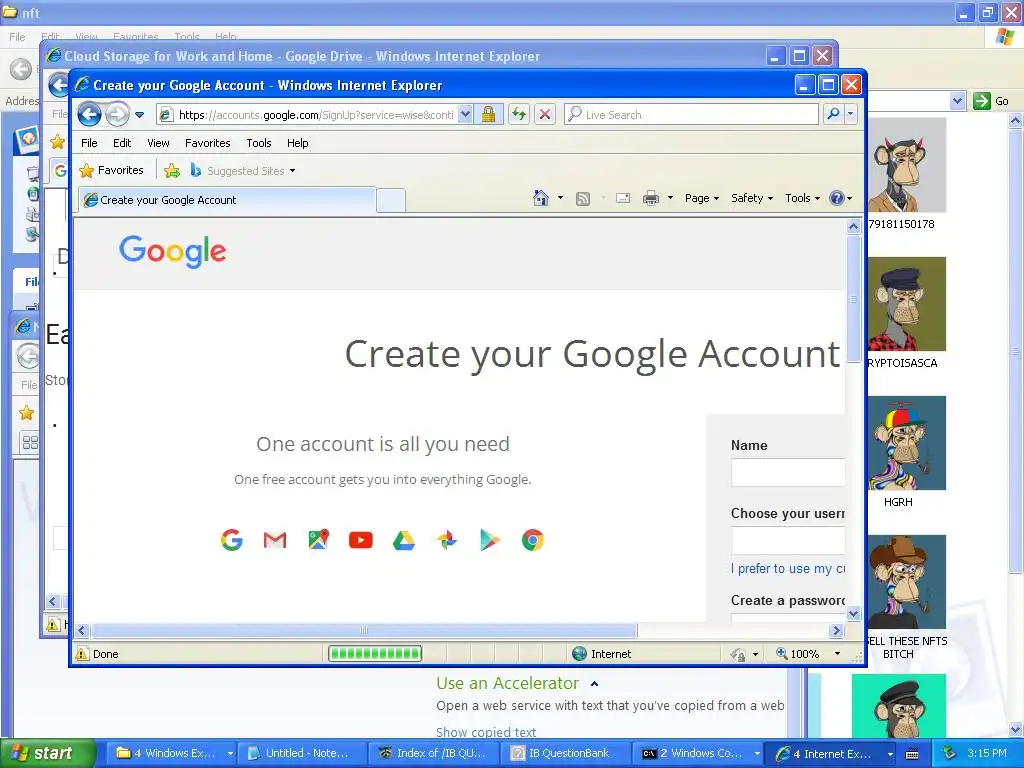Viewport: 1024px width, 768px height.
Task: Click the green page load progress bar
Action: (375, 653)
